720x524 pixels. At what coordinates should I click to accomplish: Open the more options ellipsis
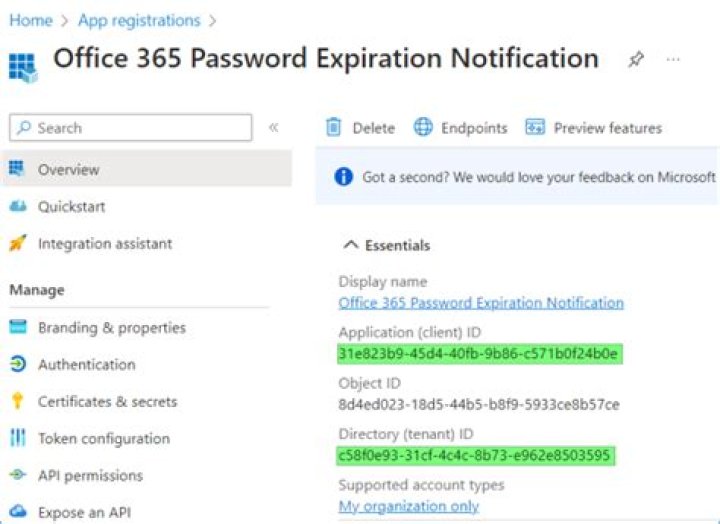pyautogui.click(x=673, y=59)
